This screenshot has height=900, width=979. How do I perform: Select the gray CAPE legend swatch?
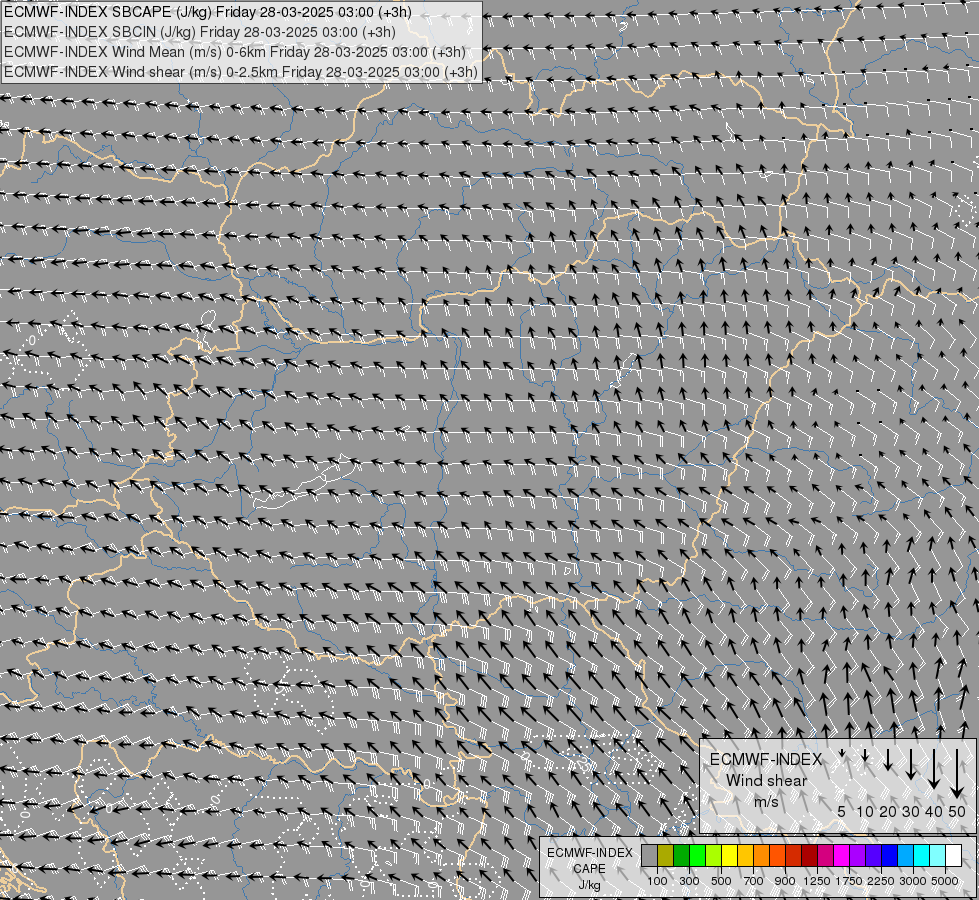[x=650, y=856]
